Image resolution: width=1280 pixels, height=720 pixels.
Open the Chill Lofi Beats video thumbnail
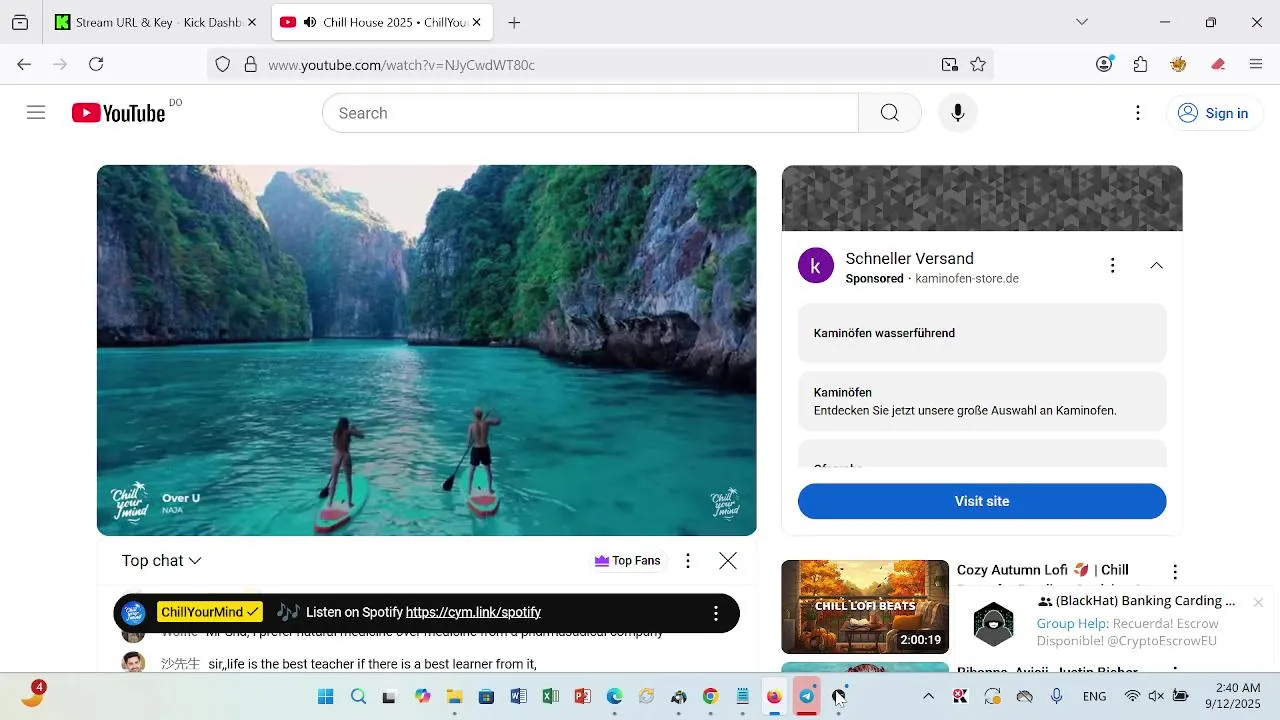click(x=865, y=607)
